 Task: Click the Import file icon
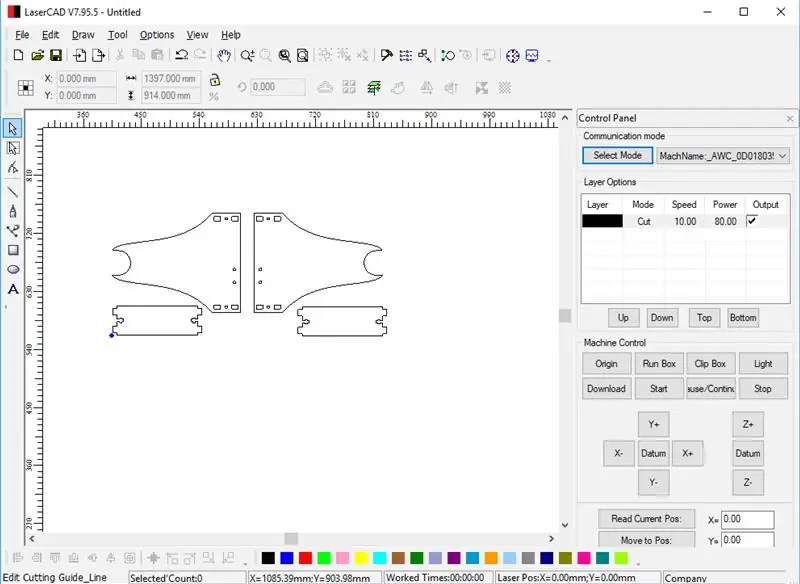(80, 55)
